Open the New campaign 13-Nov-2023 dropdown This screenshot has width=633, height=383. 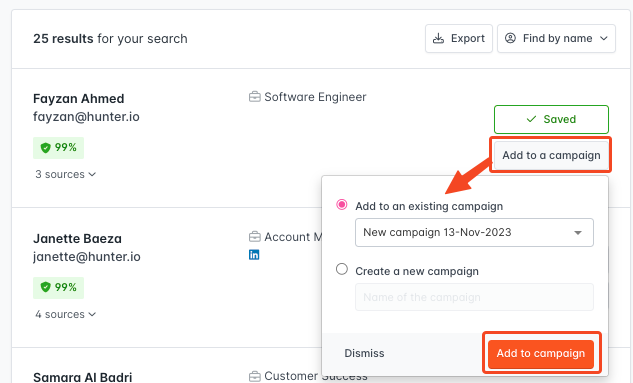tap(474, 232)
